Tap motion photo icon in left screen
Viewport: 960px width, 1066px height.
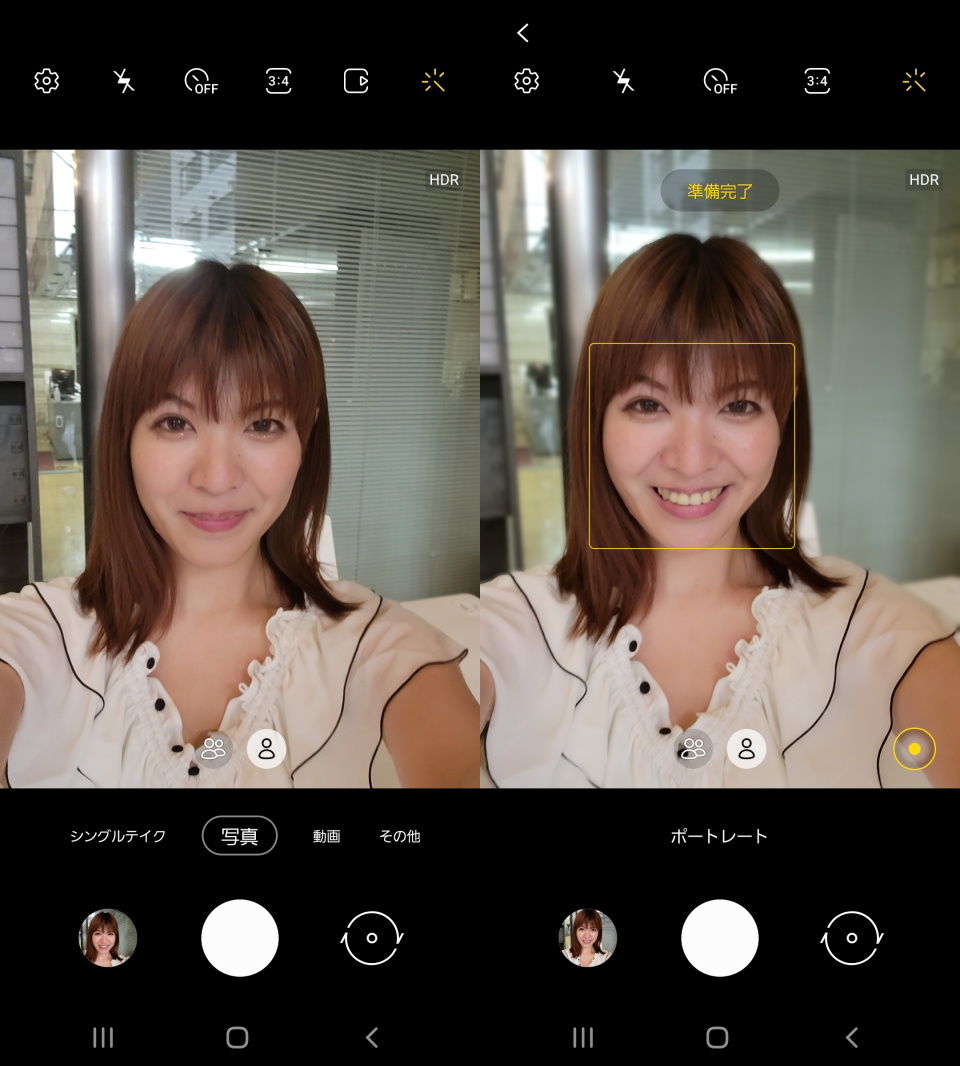click(356, 81)
